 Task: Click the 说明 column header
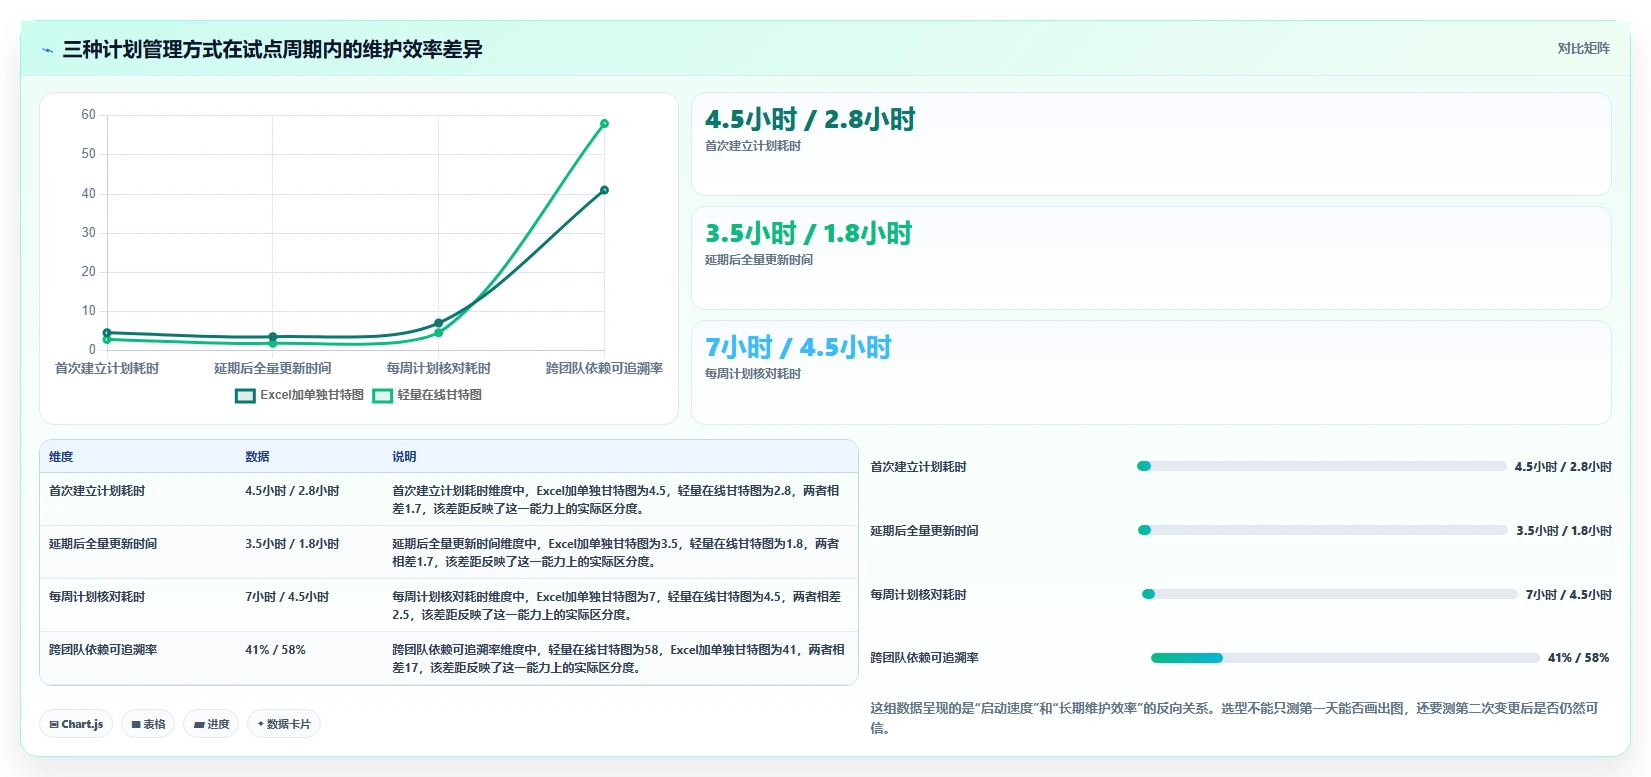(x=404, y=457)
